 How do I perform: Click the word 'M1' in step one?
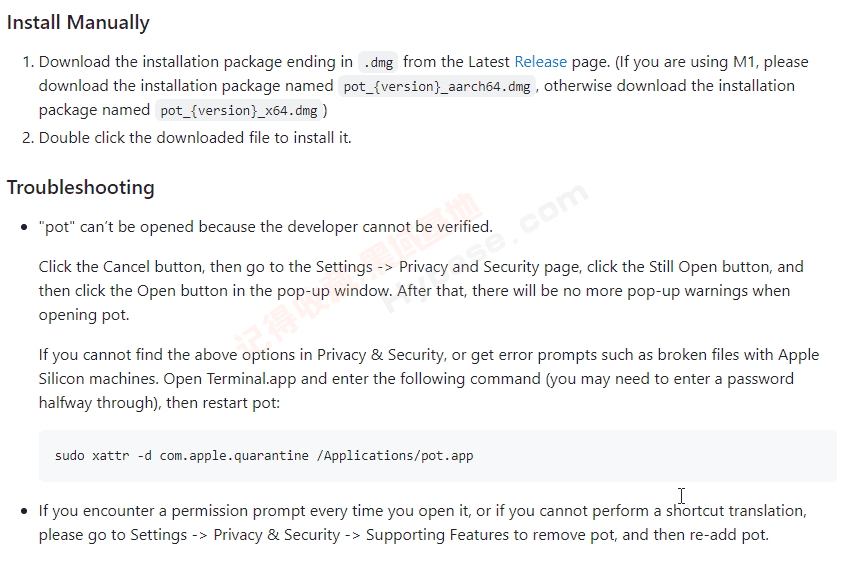(744, 62)
